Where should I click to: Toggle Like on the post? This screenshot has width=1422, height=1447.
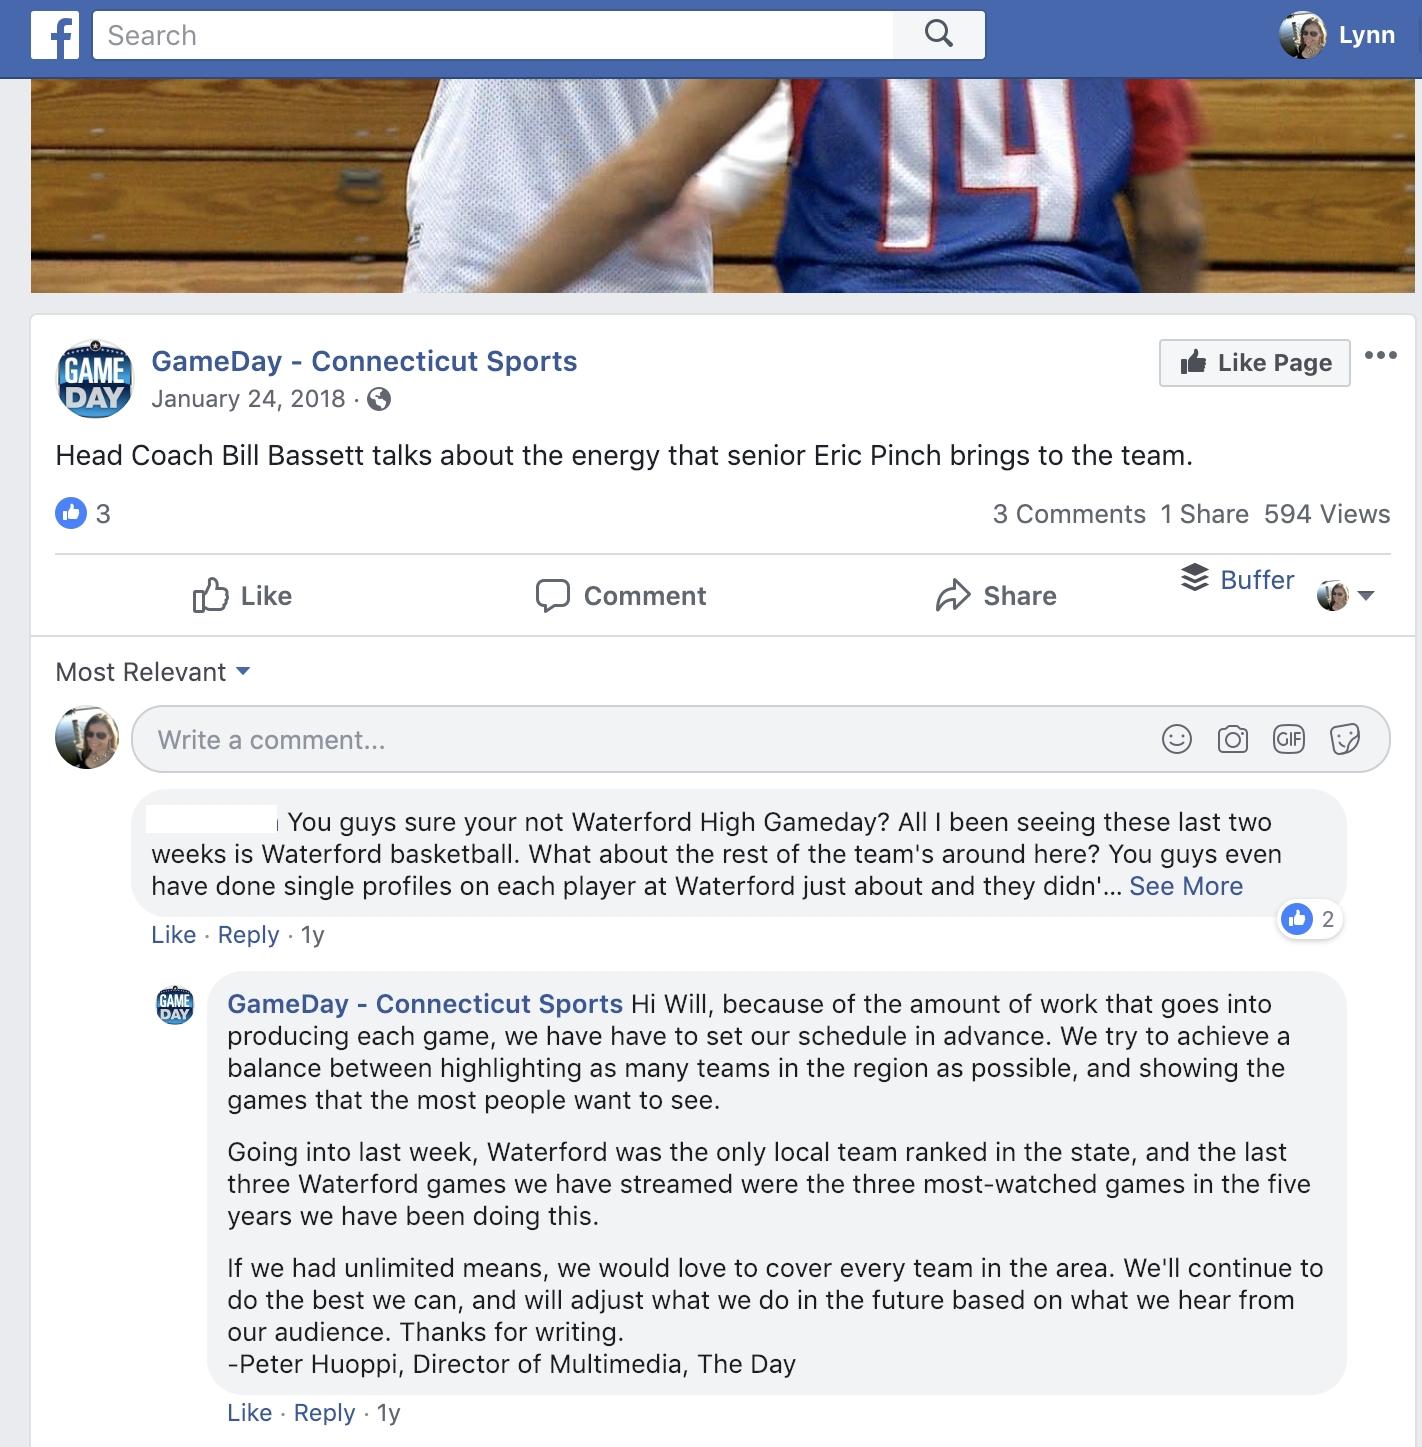(242, 595)
